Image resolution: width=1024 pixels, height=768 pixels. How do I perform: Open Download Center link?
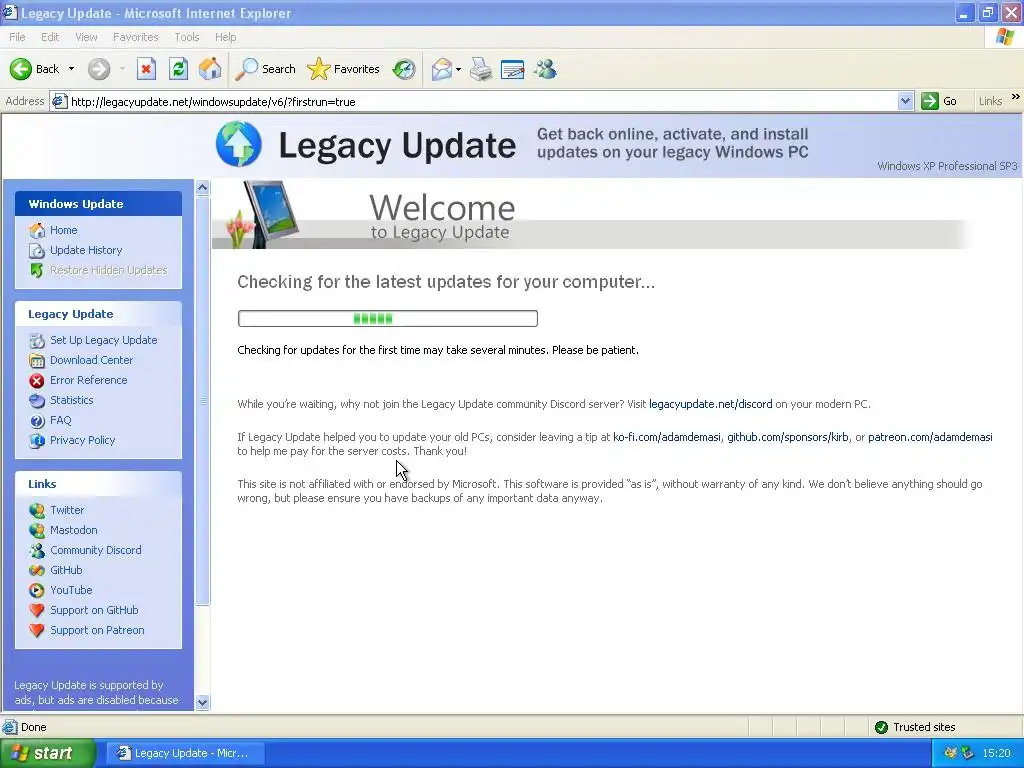click(91, 360)
